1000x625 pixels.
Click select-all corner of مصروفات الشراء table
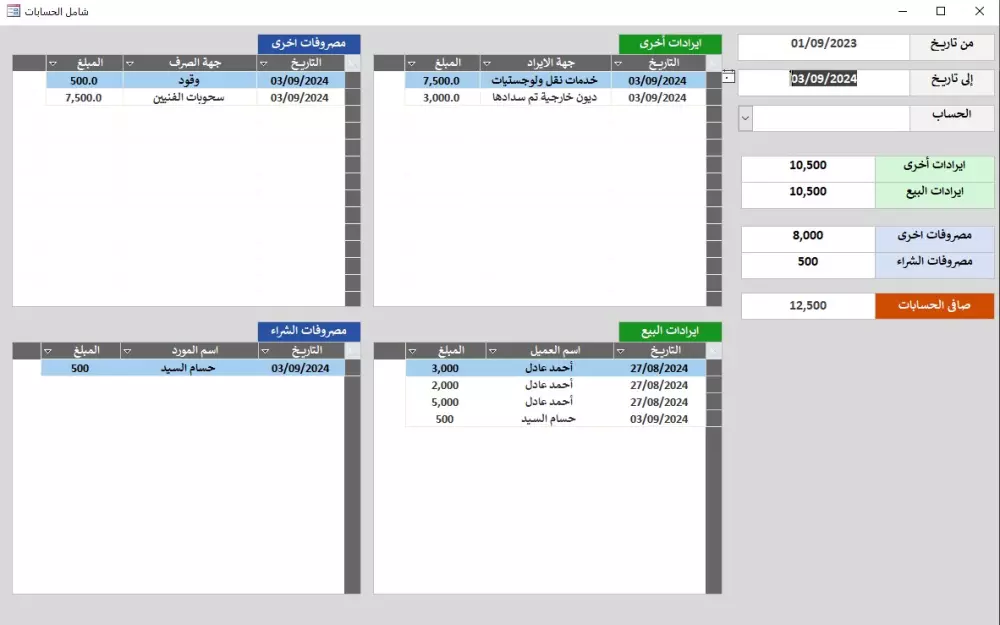coord(353,350)
